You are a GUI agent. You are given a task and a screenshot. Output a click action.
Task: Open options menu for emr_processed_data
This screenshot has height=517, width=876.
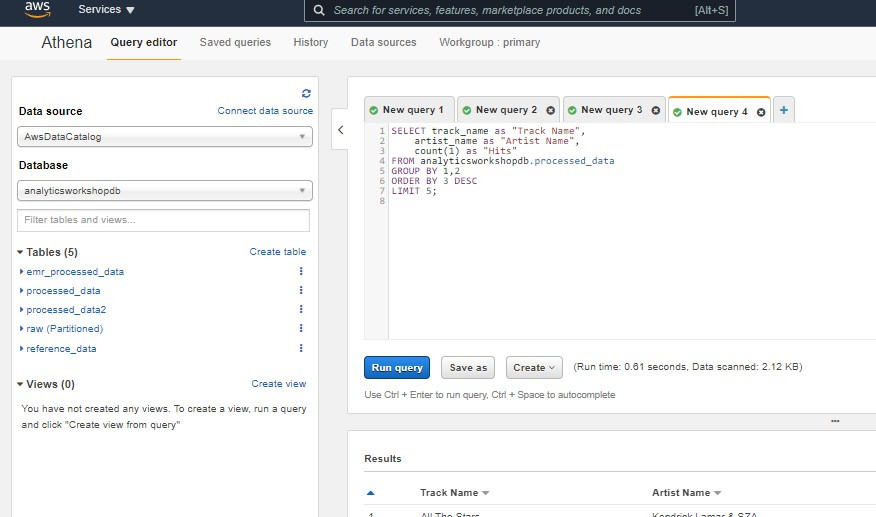coord(301,271)
